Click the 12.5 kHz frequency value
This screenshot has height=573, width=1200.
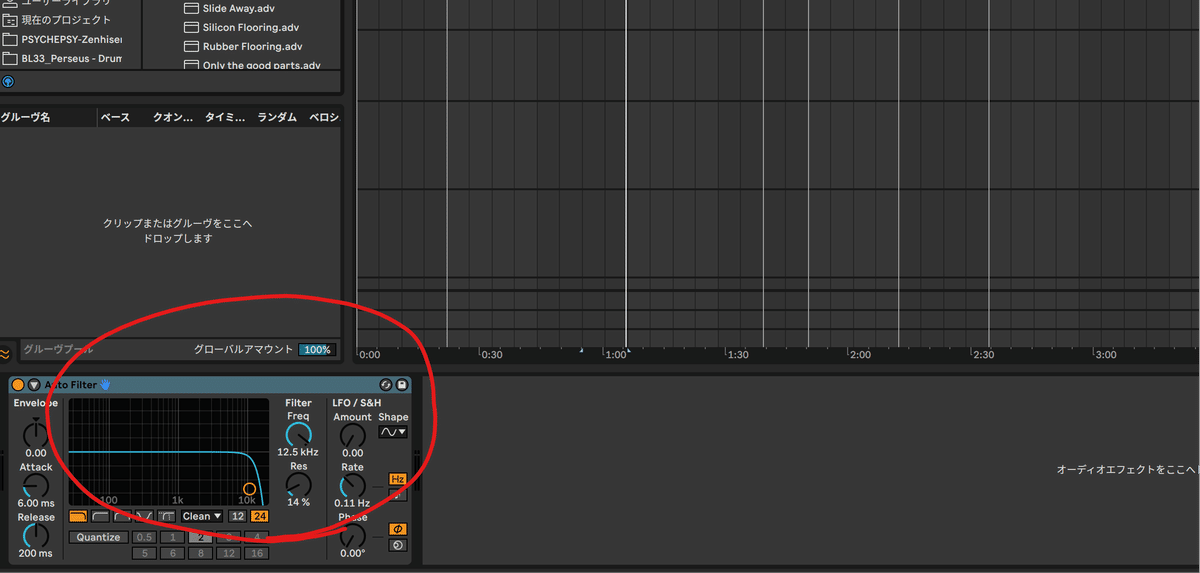(298, 453)
